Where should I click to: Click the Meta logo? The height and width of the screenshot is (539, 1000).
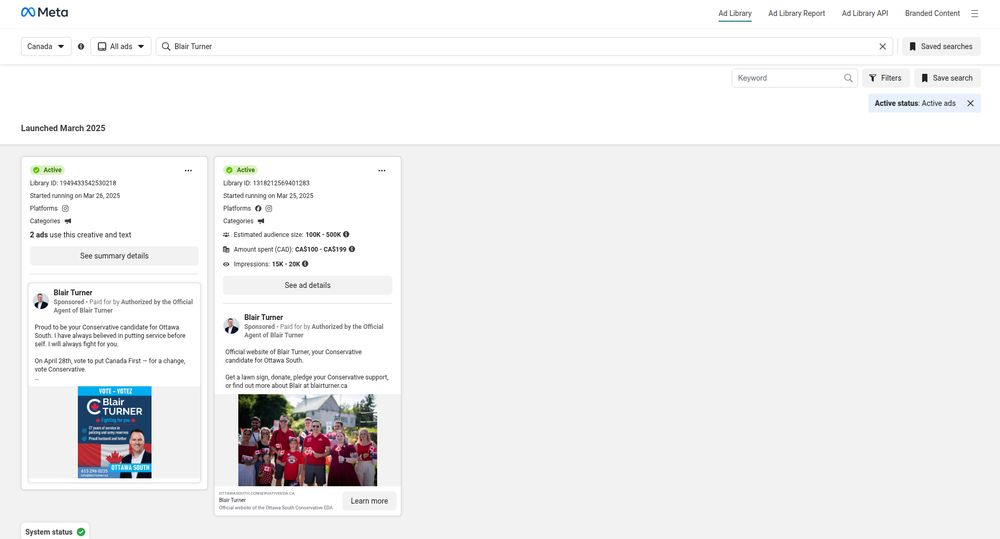(44, 12)
